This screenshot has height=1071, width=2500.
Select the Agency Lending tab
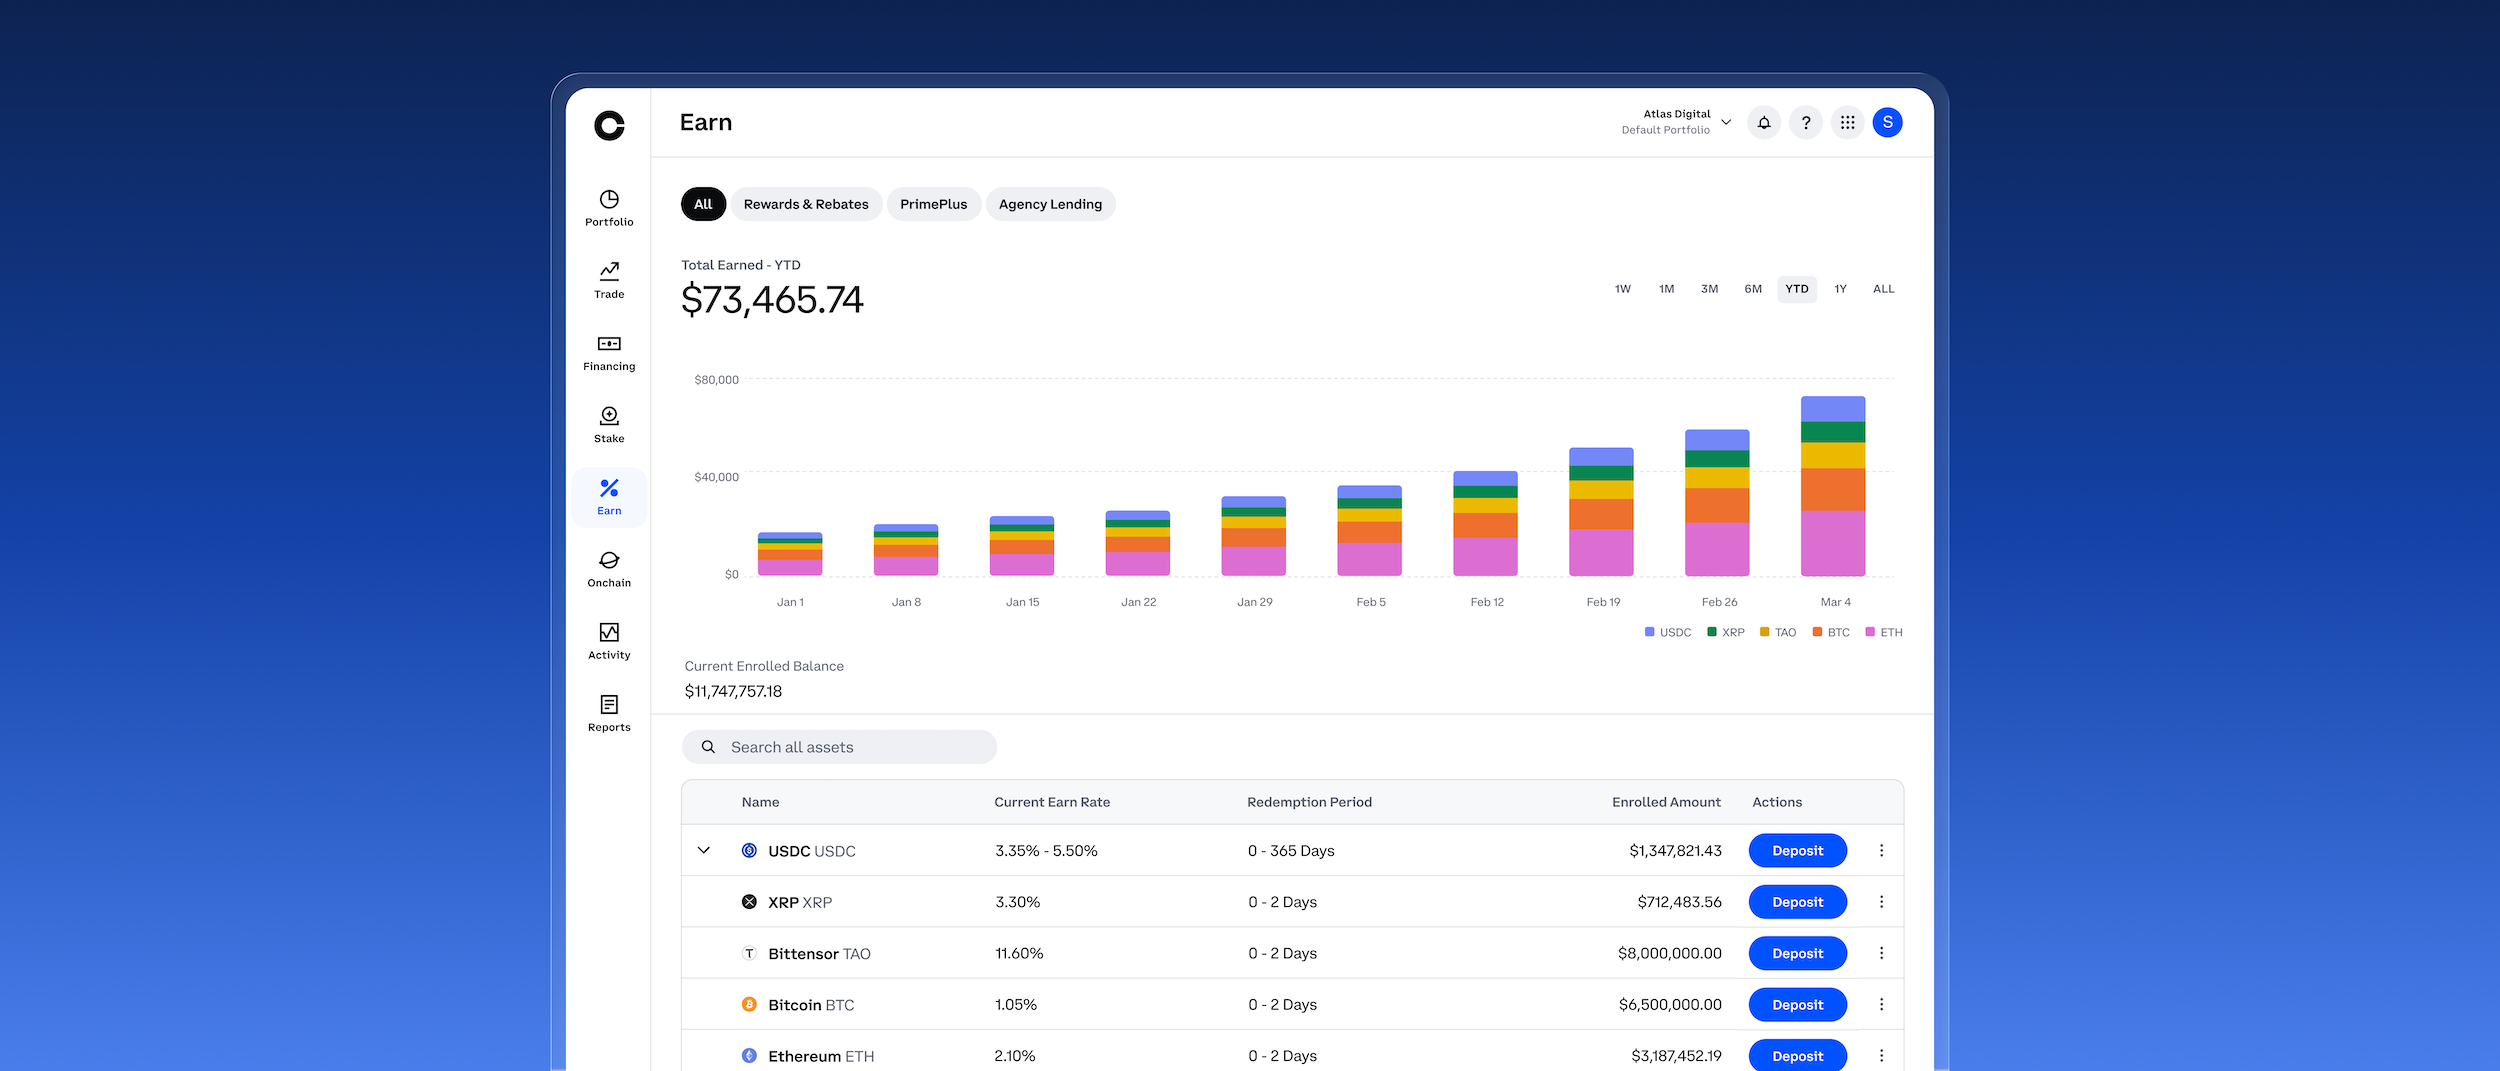click(1050, 204)
